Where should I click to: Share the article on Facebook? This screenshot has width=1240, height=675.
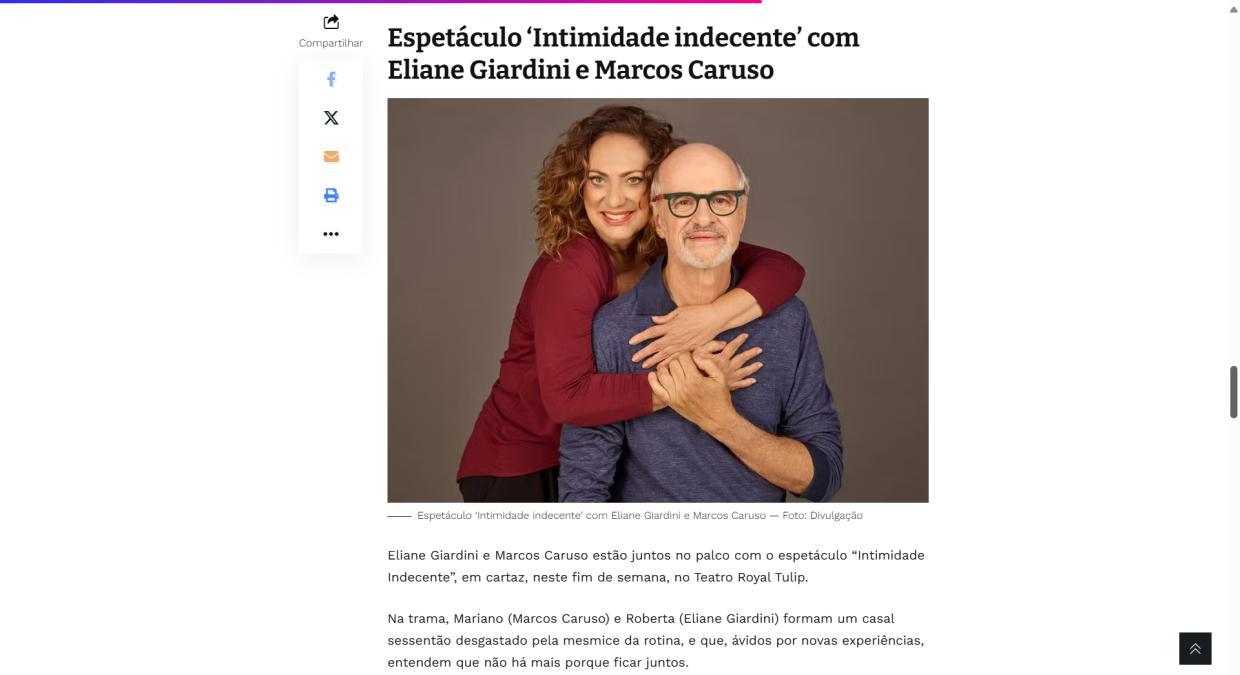coord(331,79)
